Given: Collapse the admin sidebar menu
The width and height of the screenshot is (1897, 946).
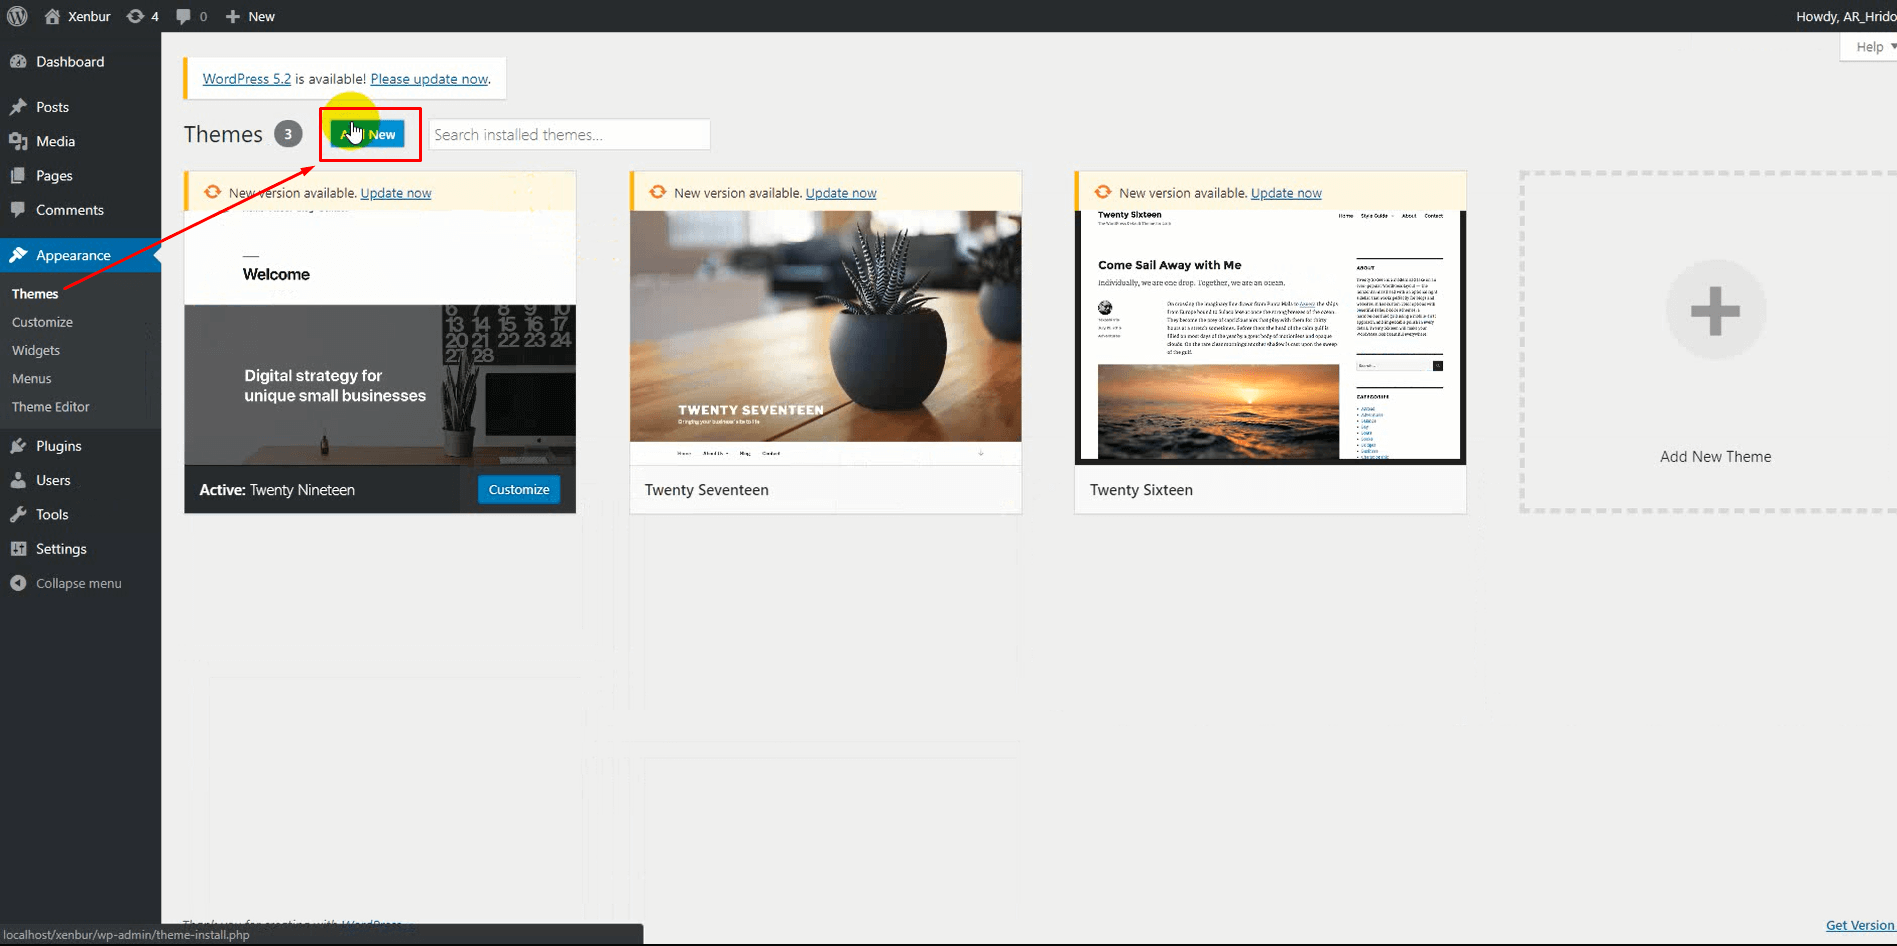Looking at the screenshot, I should point(66,583).
